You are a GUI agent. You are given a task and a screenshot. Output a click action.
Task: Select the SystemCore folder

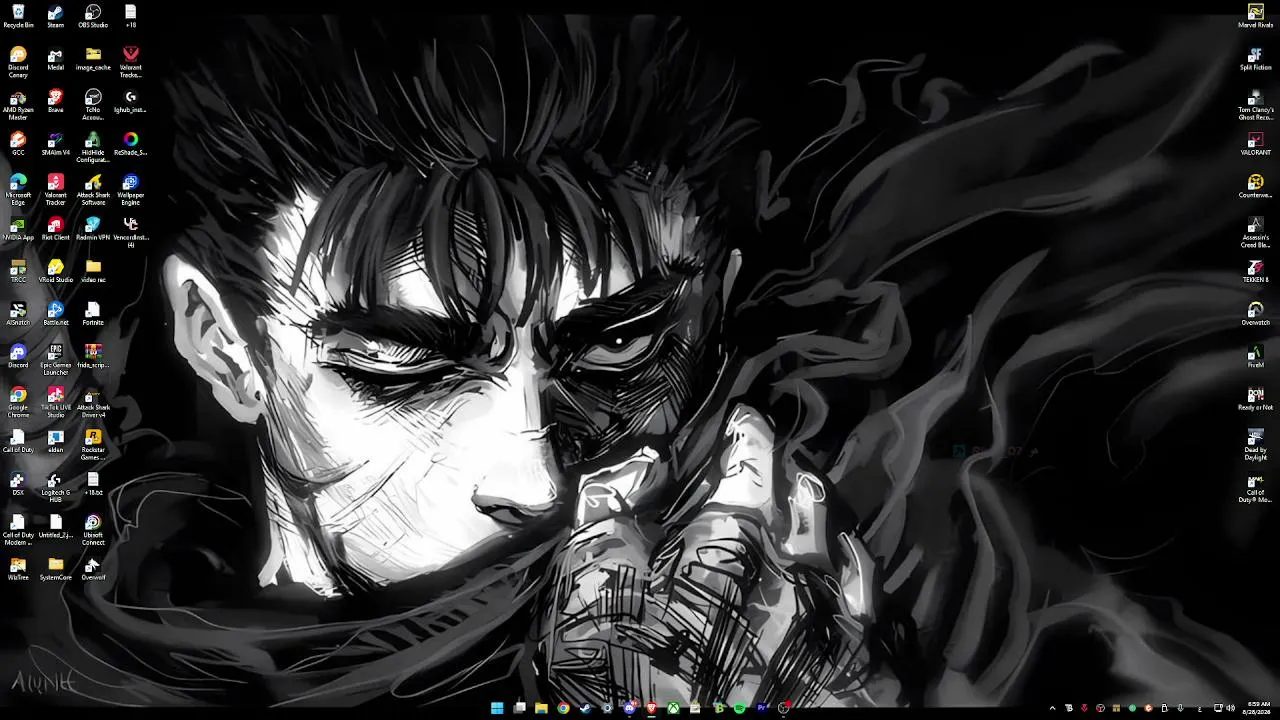(56, 569)
